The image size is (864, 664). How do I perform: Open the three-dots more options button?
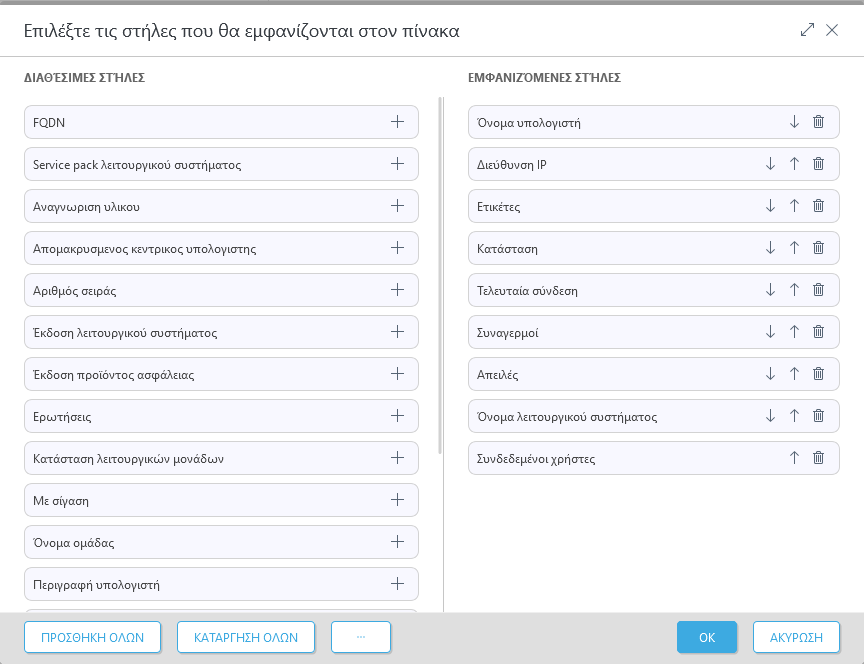click(x=361, y=637)
